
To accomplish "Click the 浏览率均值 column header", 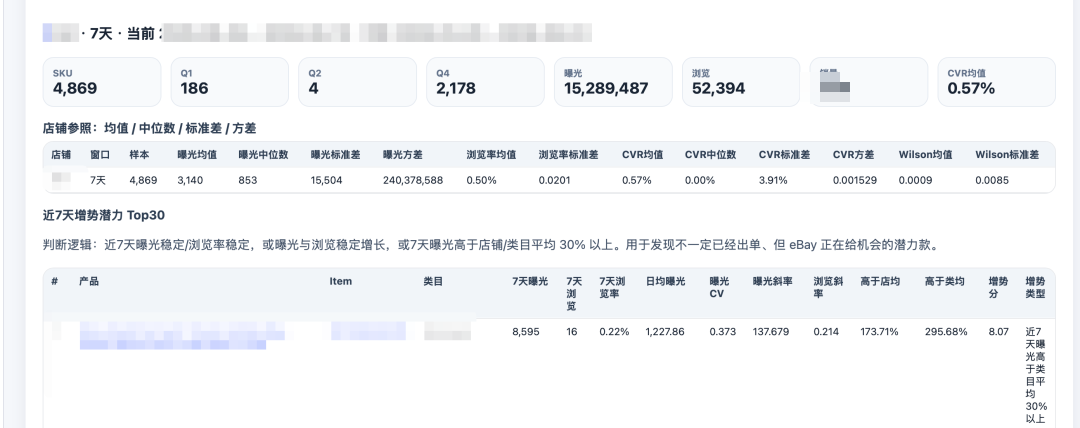I will pyautogui.click(x=491, y=155).
